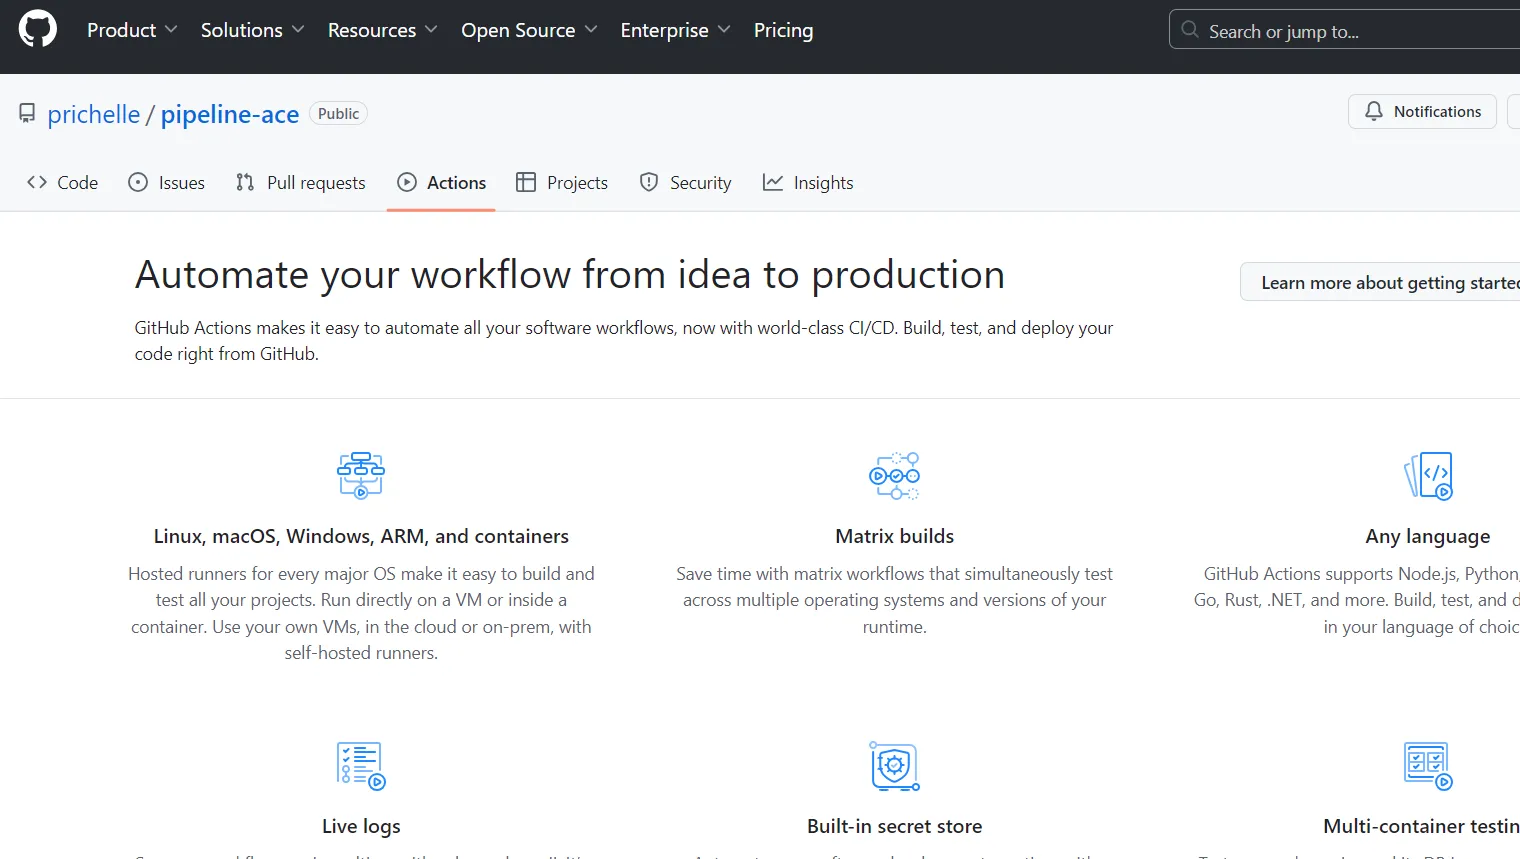Click the repository book icon beside prichelle
The width and height of the screenshot is (1520, 859).
pyautogui.click(x=27, y=113)
